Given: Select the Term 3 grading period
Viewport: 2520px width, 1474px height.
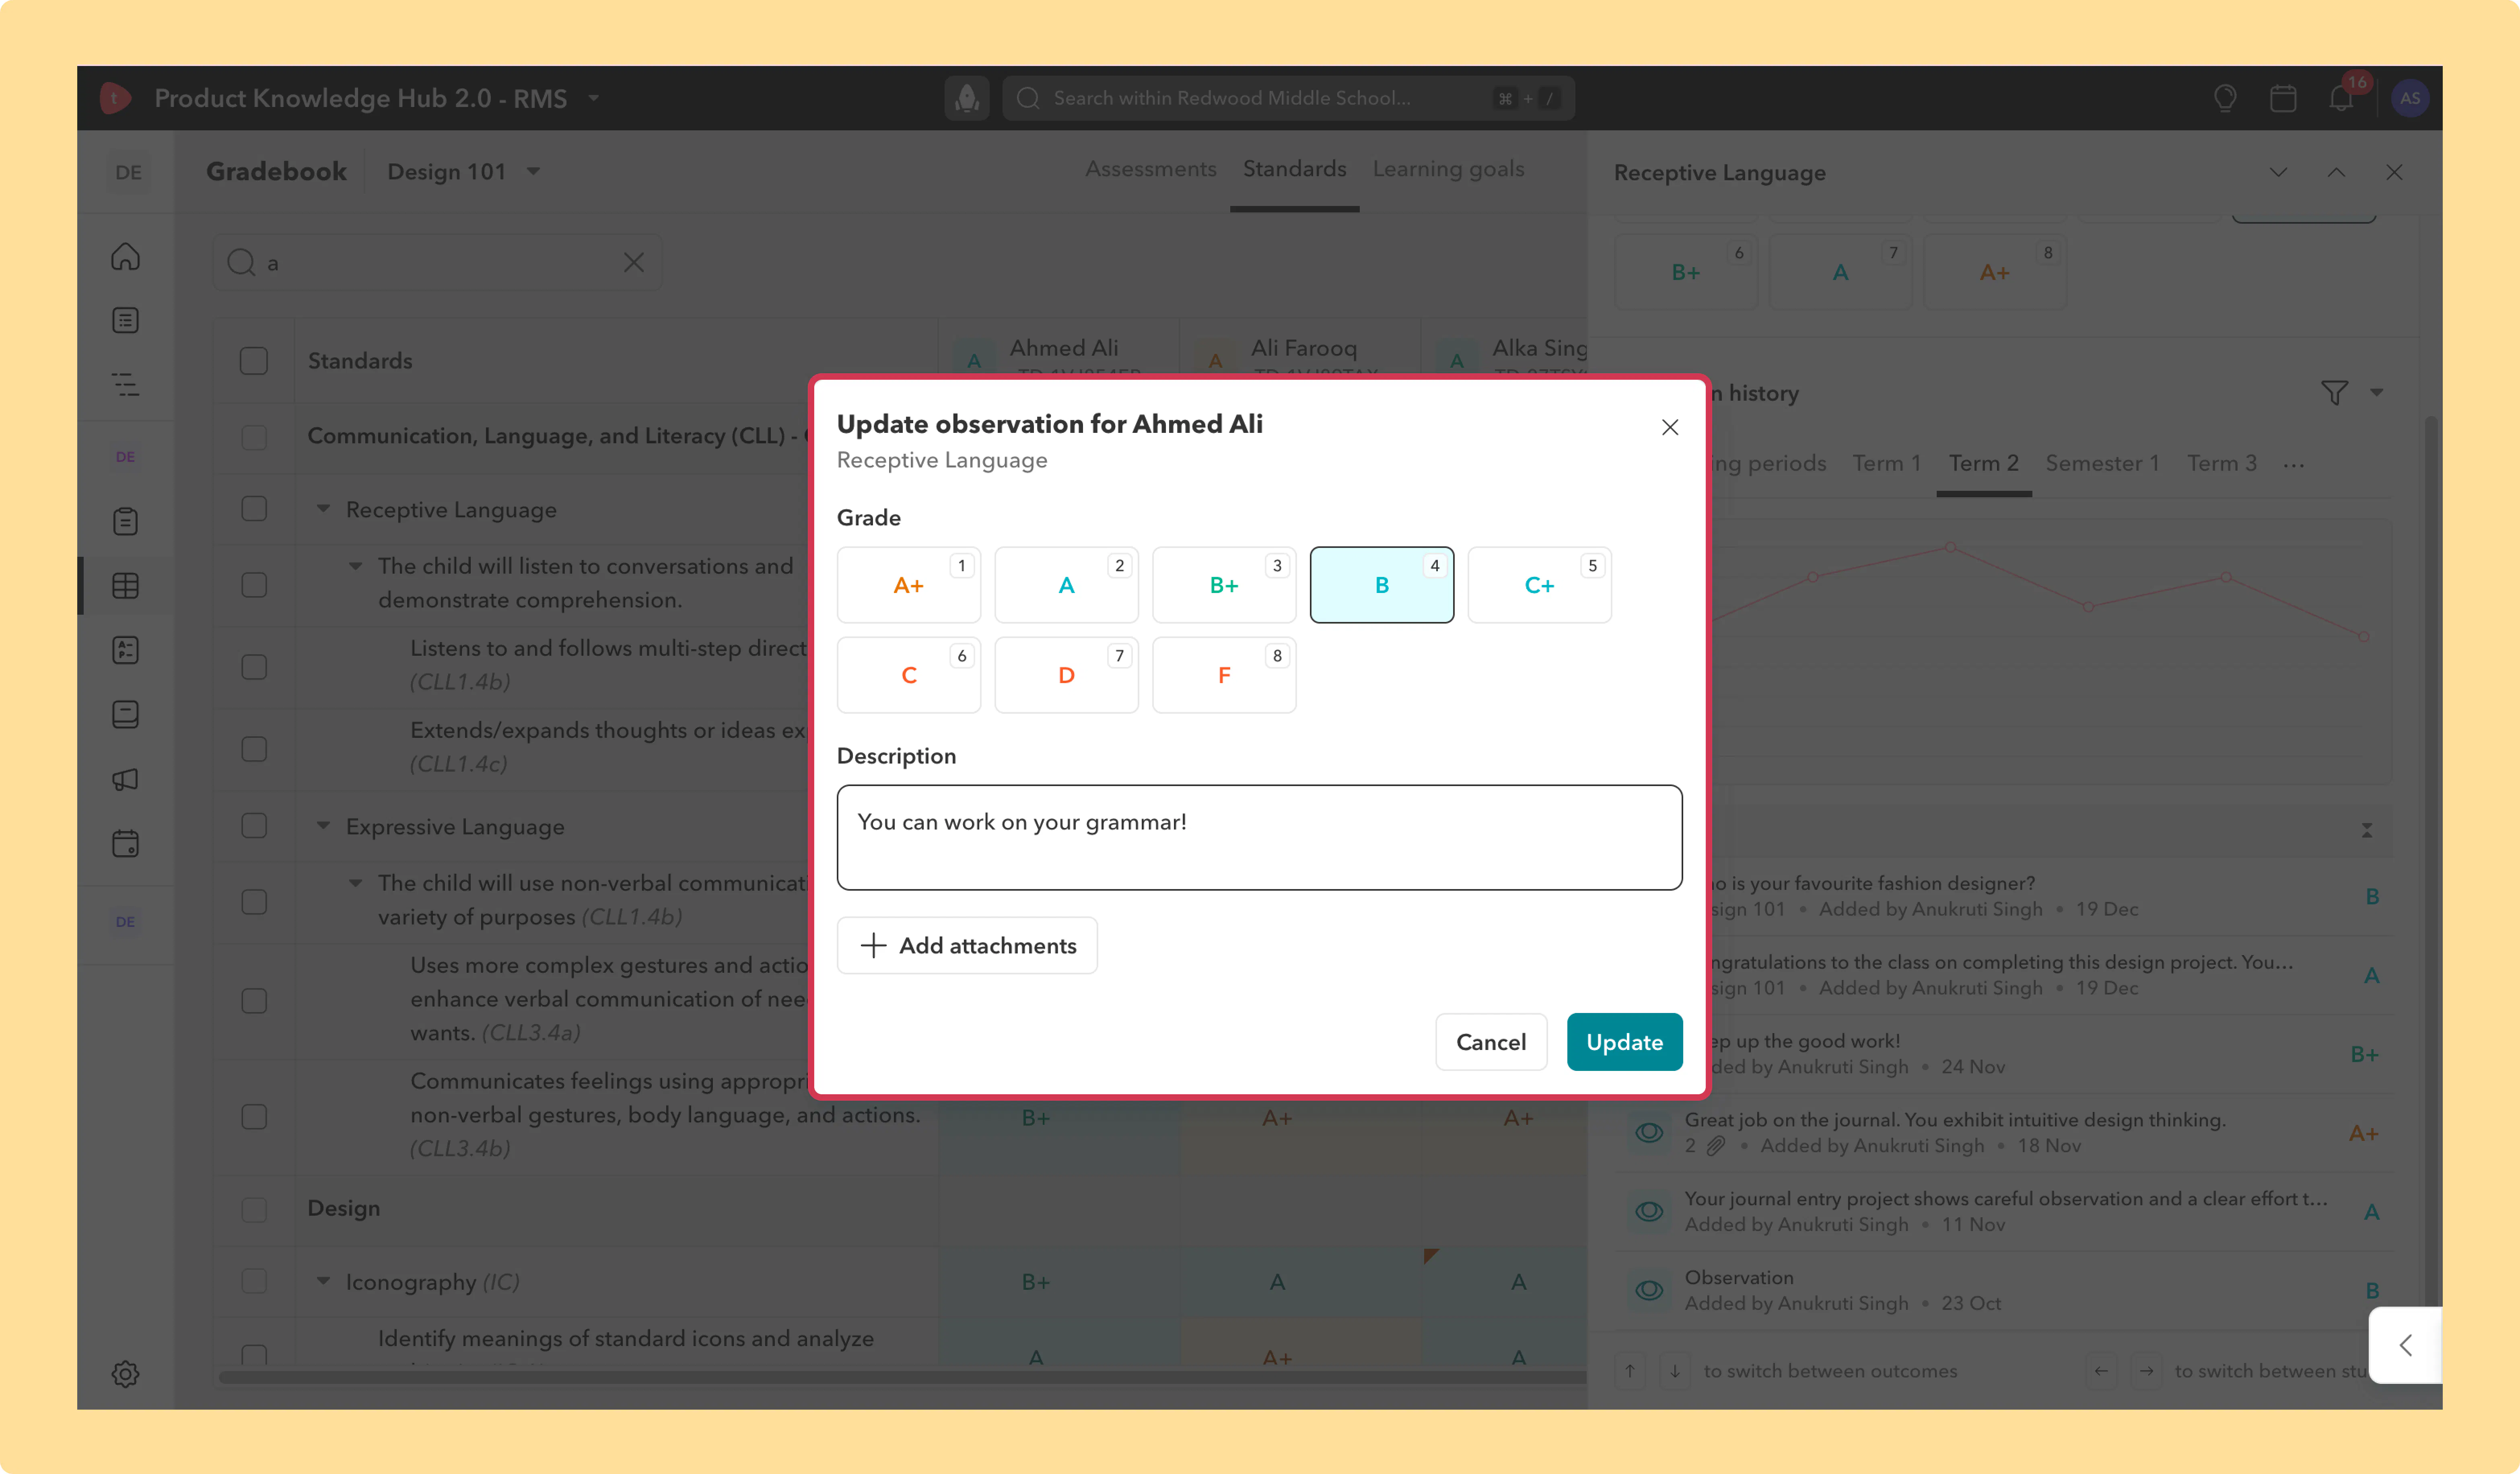Looking at the screenshot, I should tap(2221, 464).
